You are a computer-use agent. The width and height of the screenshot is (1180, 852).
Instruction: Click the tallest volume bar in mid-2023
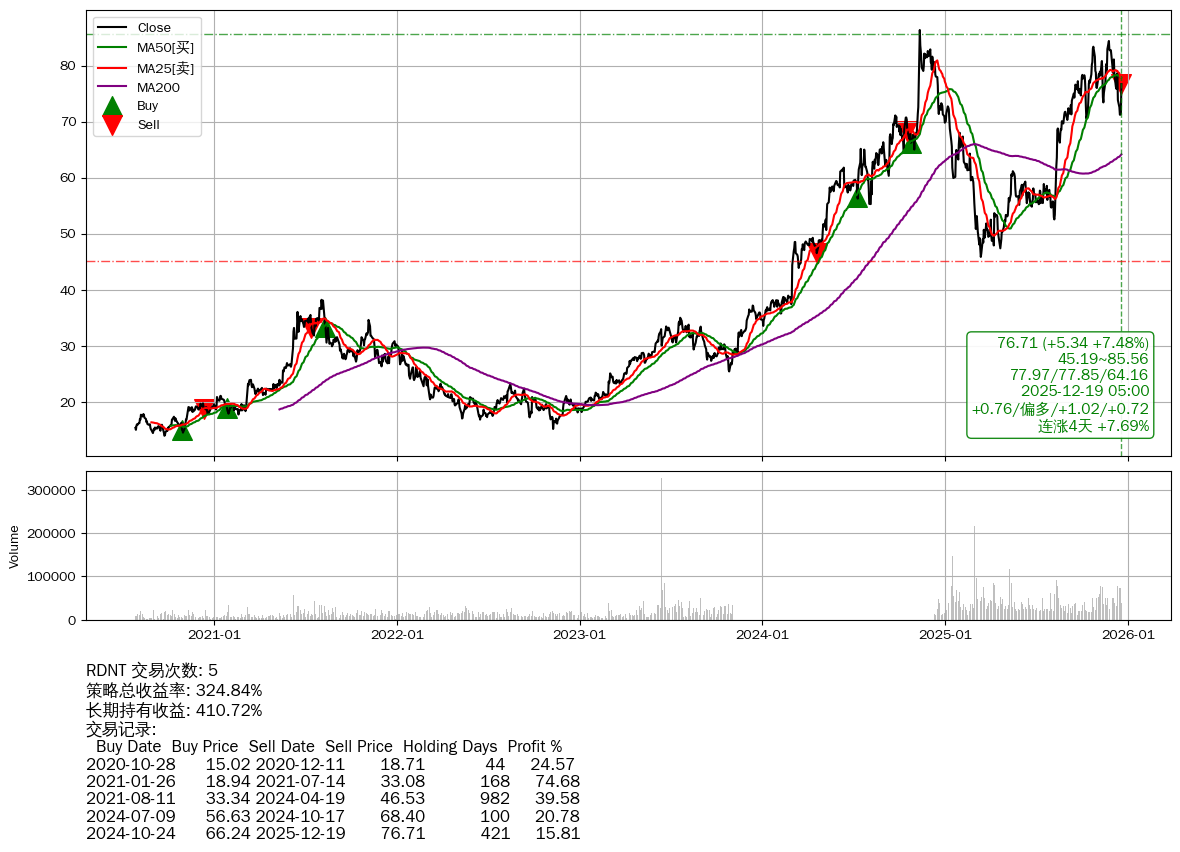point(661,548)
